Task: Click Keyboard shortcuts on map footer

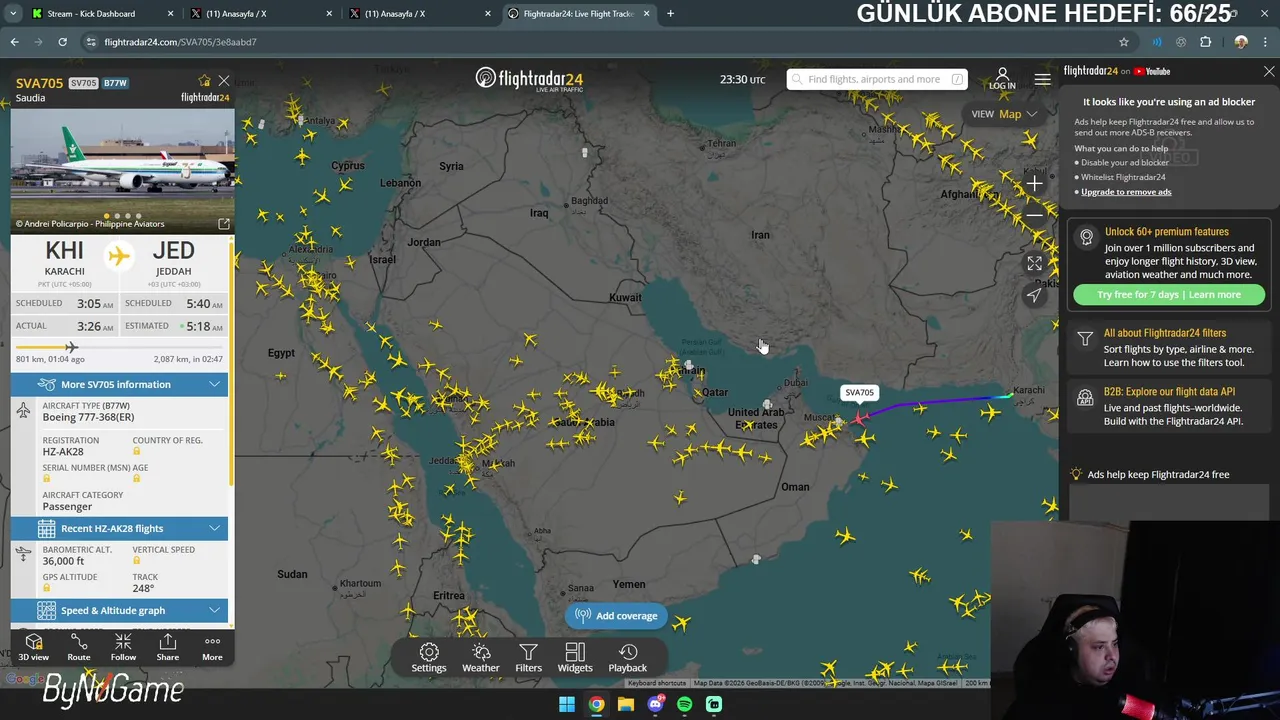Action: (x=657, y=683)
